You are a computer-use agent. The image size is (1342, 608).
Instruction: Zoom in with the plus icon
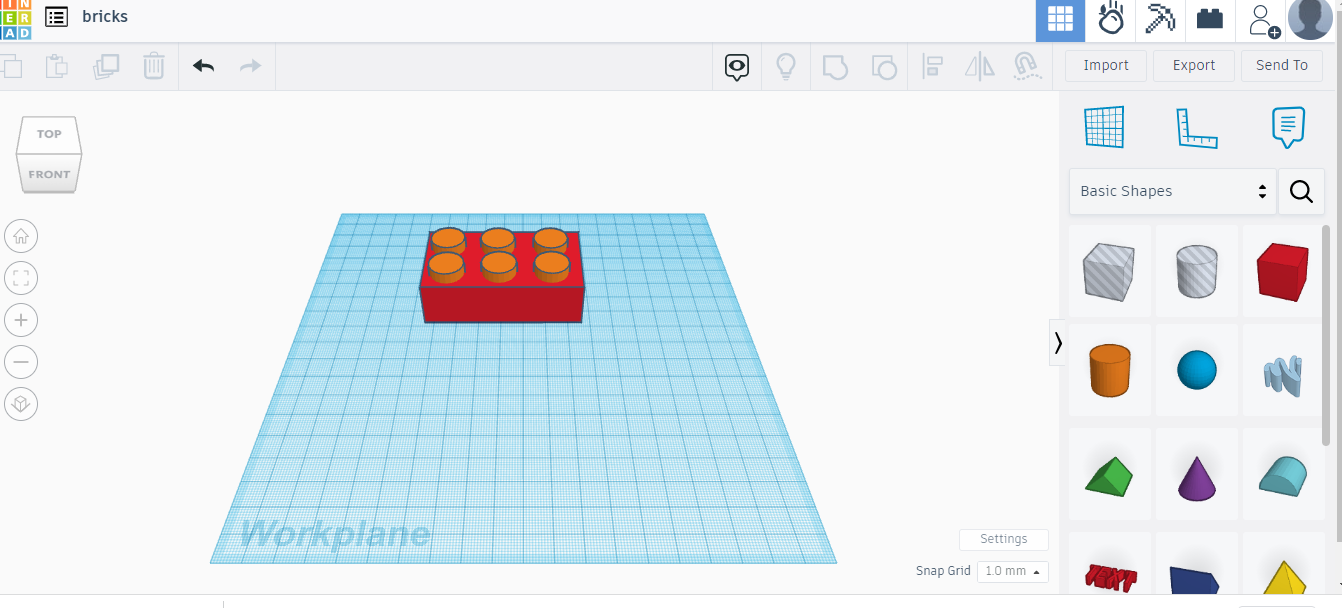tap(21, 320)
